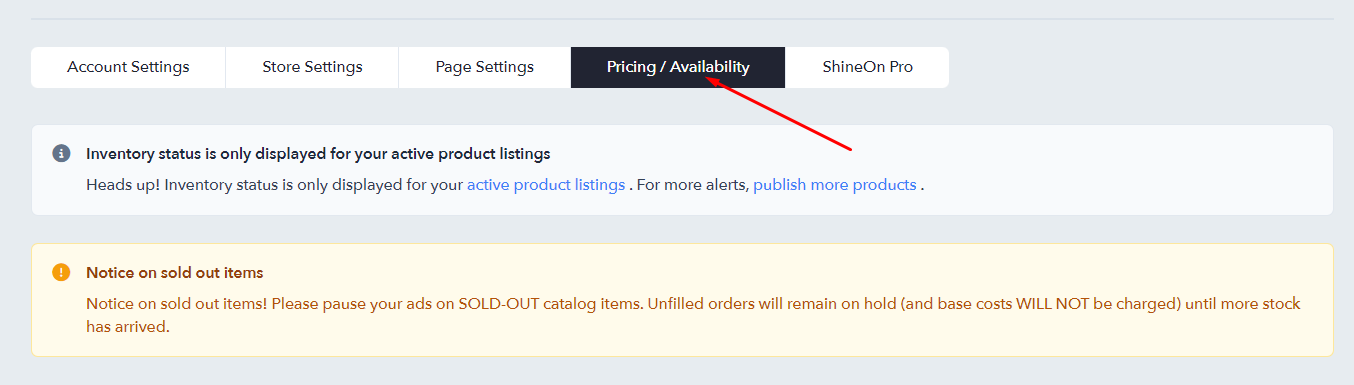
Task: Follow the active product listings link
Action: (x=546, y=185)
